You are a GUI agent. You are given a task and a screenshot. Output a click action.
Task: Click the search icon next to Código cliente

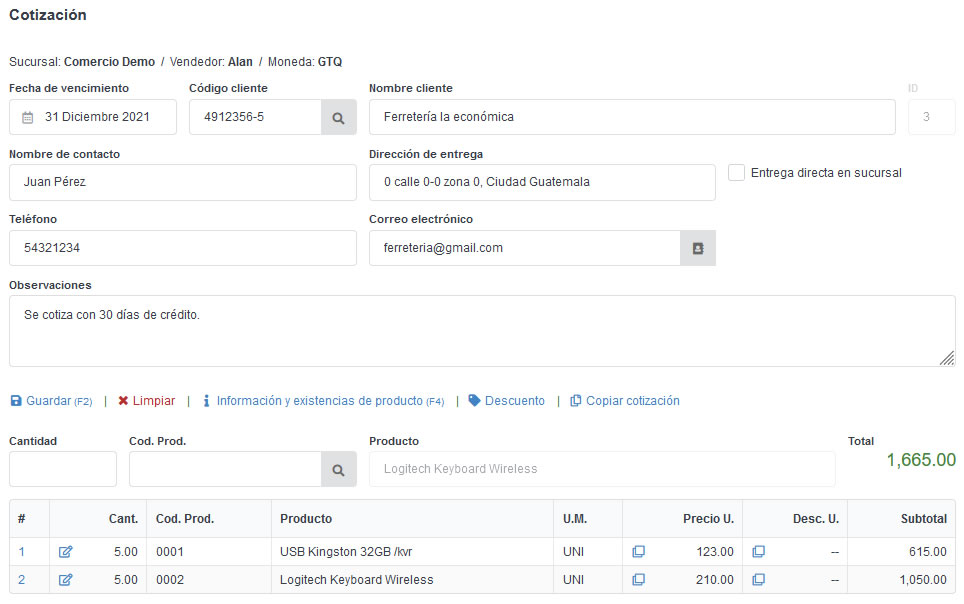338,117
